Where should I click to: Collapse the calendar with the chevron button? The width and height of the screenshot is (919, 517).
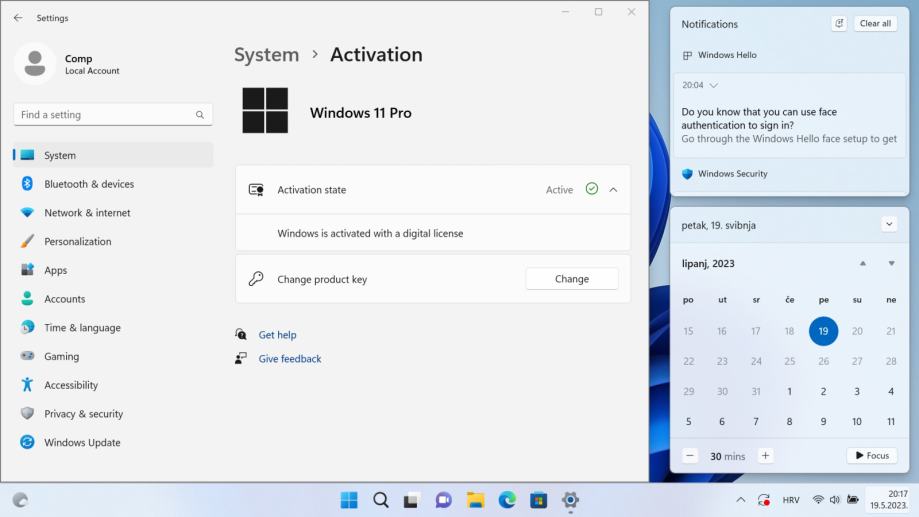coord(889,224)
